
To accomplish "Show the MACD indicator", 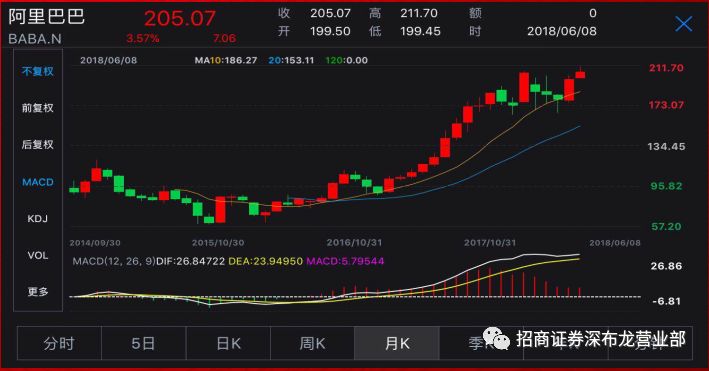I will [x=38, y=182].
